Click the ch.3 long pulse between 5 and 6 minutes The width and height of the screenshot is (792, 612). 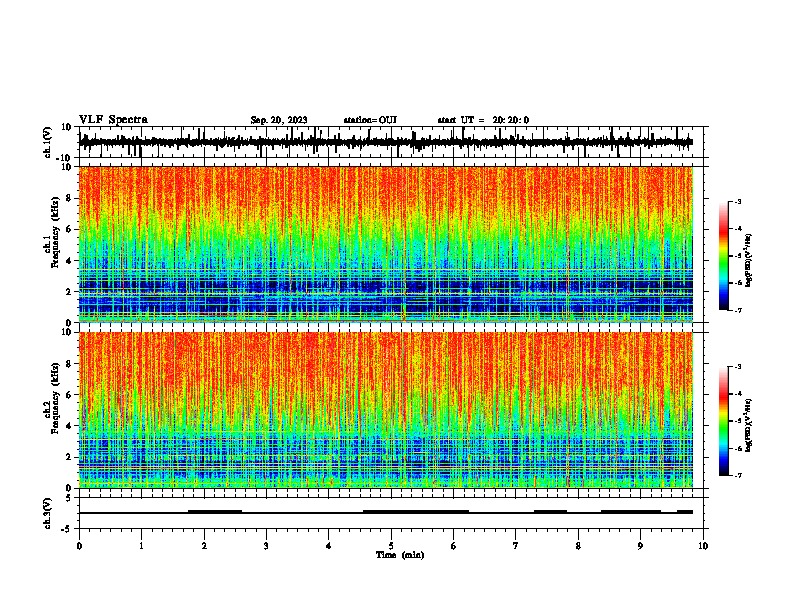coord(416,511)
